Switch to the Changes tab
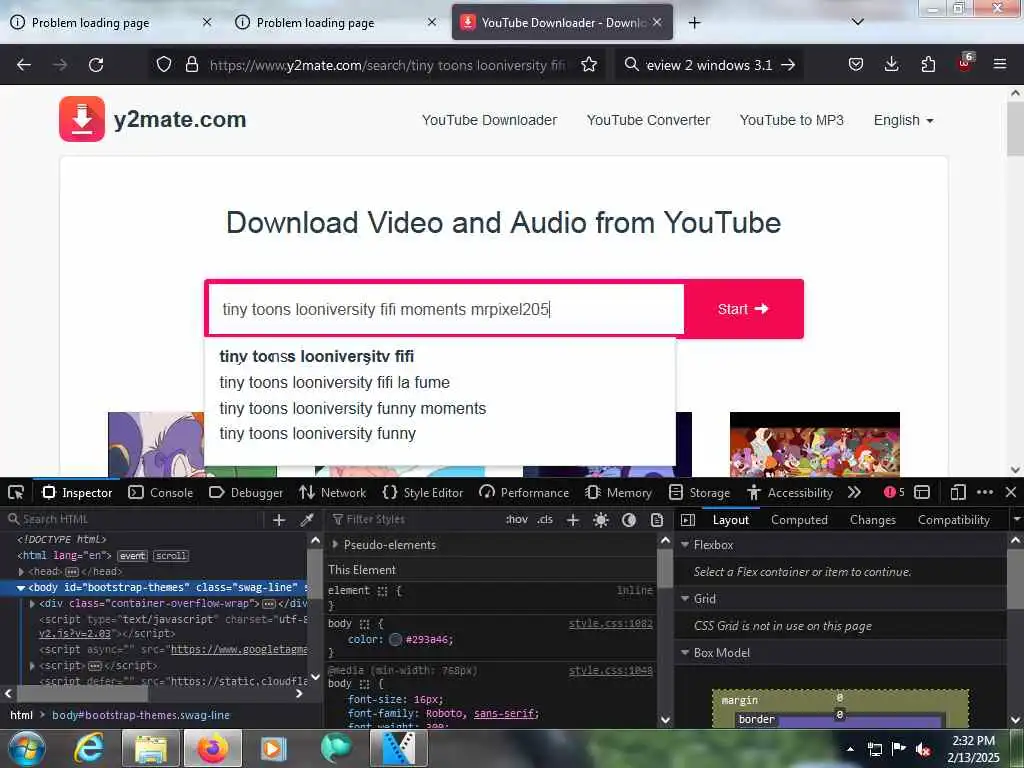This screenshot has height=768, width=1024. point(872,520)
